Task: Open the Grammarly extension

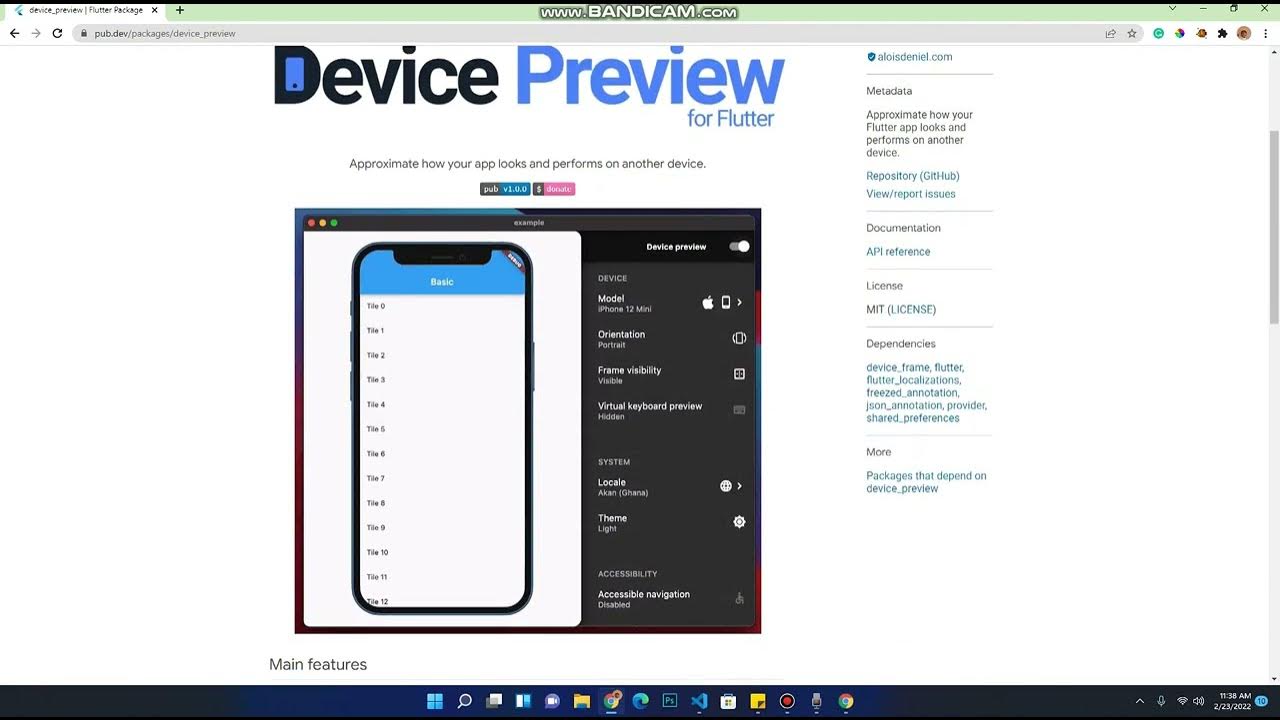Action: [1158, 33]
